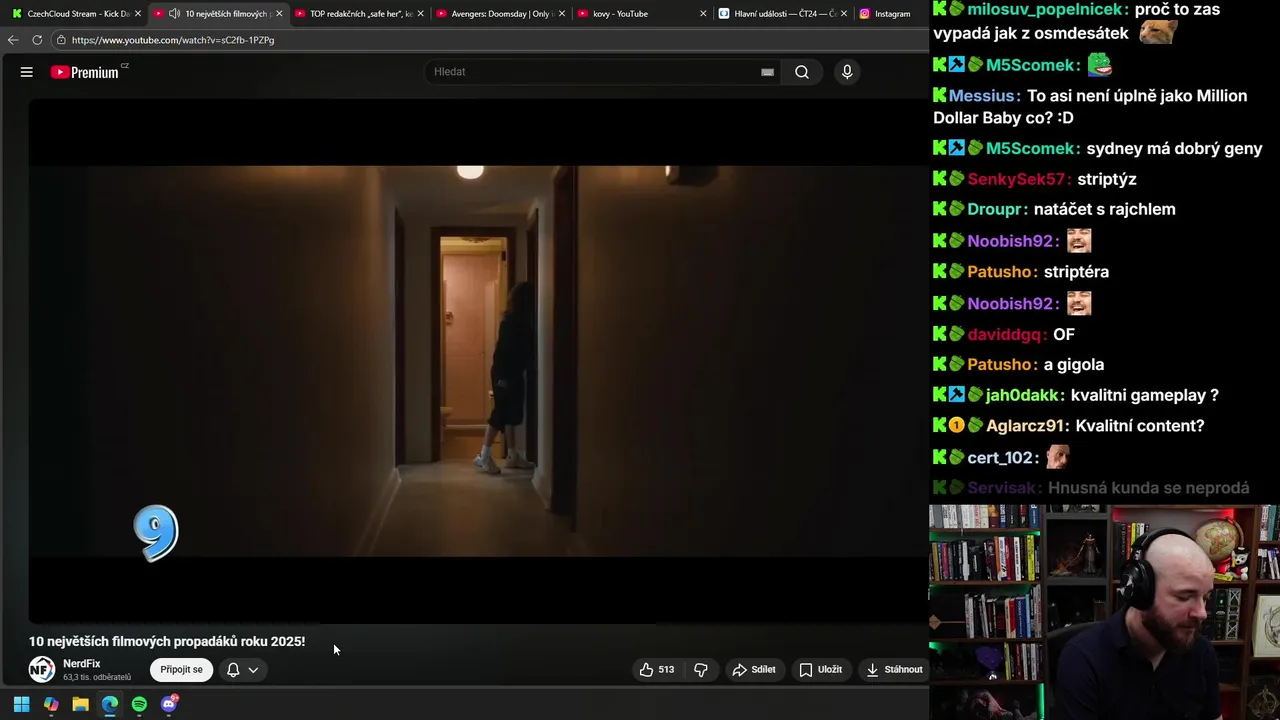Viewport: 1280px width, 720px height.
Task: Click the 63,3 tis. odběratelů subscriber count
Action: [97, 677]
